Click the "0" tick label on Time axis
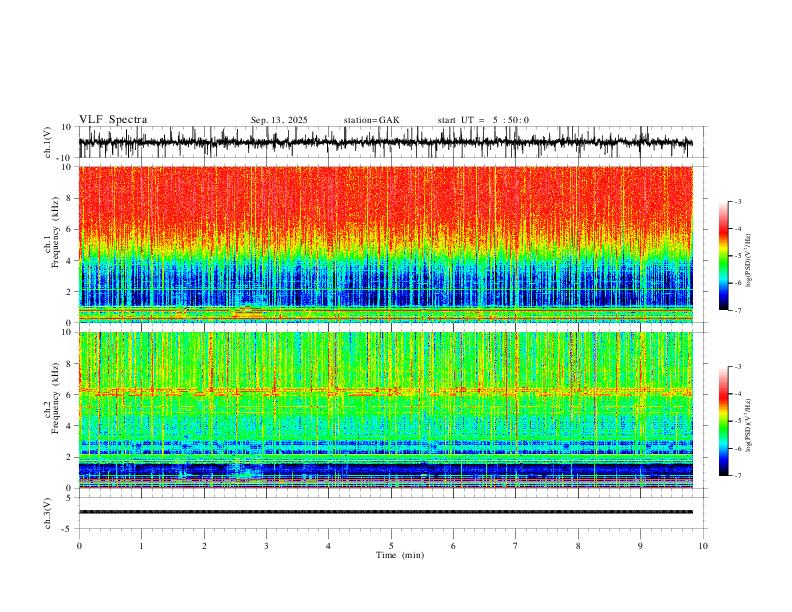The height and width of the screenshot is (612, 792). pos(79,546)
